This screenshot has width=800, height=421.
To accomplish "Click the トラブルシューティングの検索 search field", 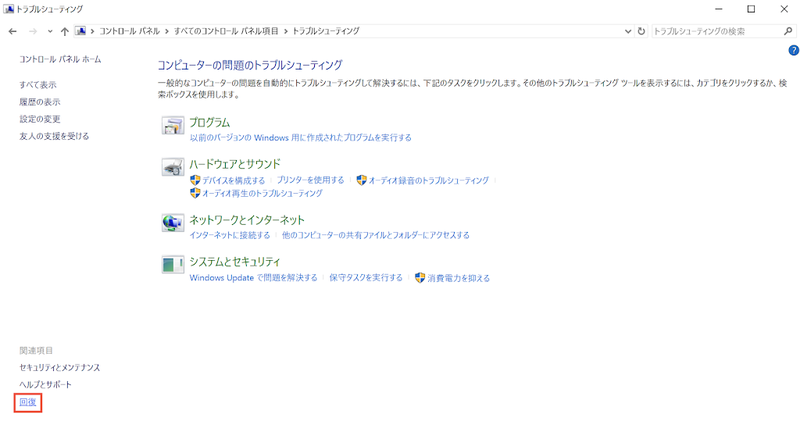I will (715, 31).
